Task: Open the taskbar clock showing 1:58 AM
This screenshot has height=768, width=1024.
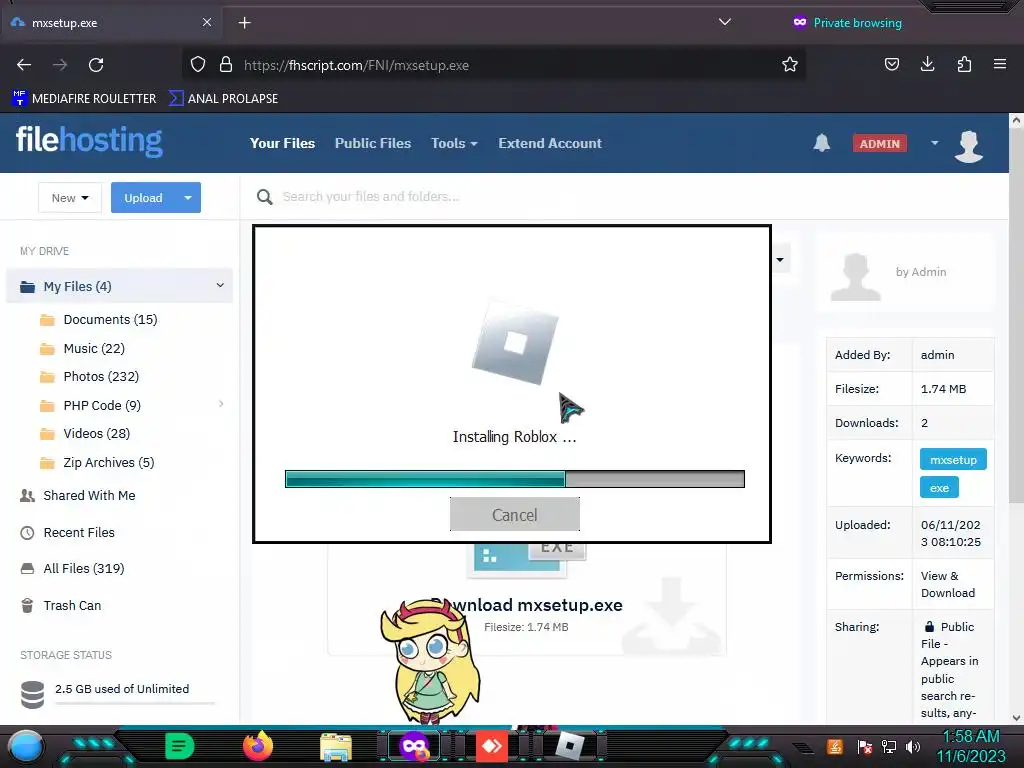Action: pyautogui.click(x=971, y=746)
